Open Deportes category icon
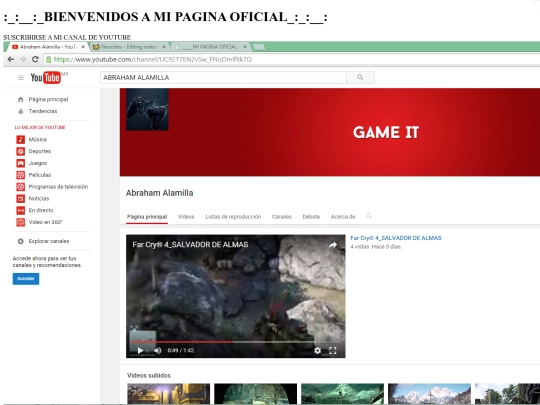 point(21,151)
